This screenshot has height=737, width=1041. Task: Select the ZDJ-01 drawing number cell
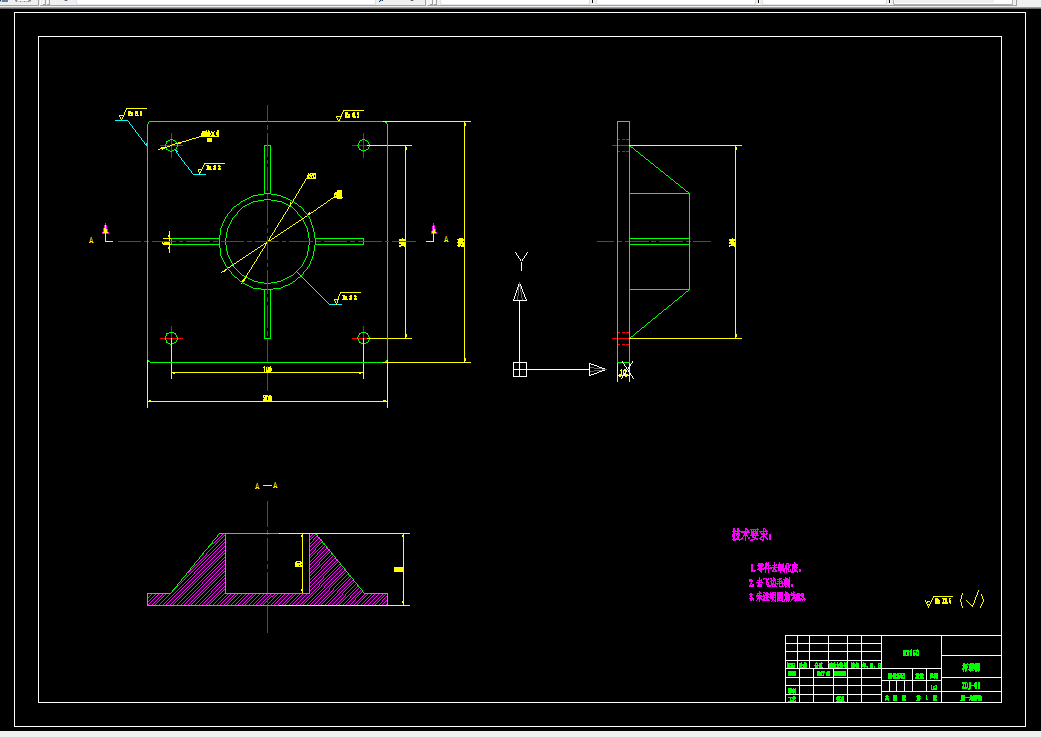pyautogui.click(x=971, y=685)
